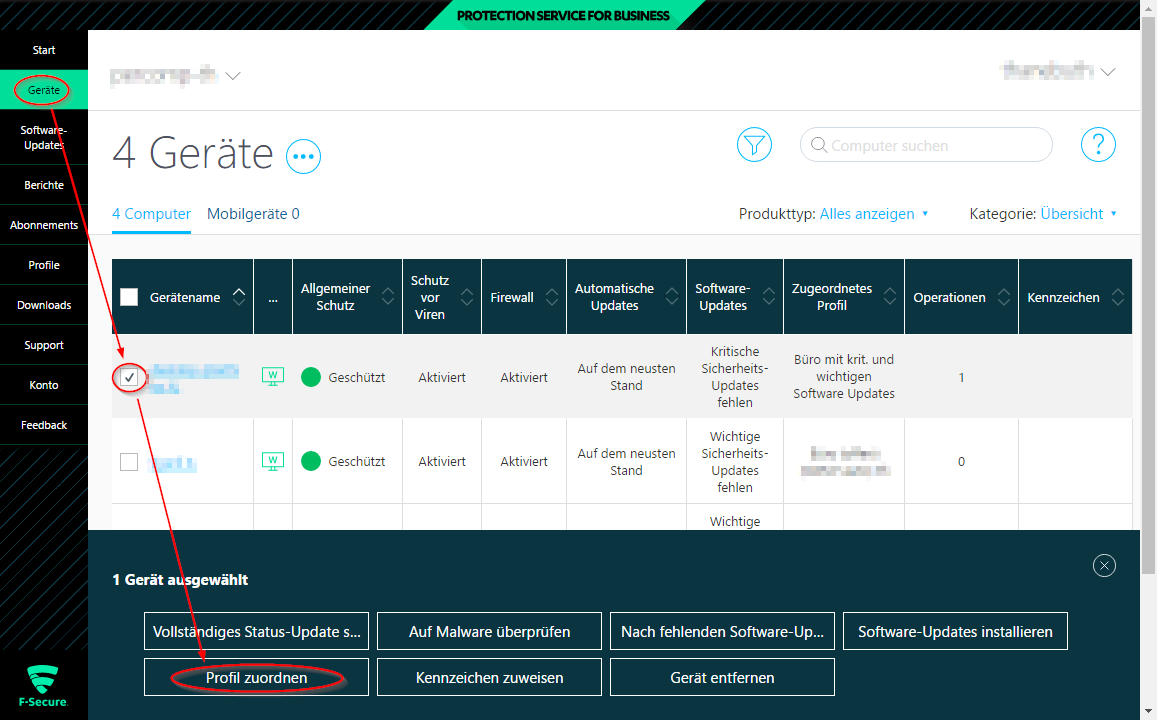Sort by Firewall column
1157x720 pixels.
coord(552,297)
